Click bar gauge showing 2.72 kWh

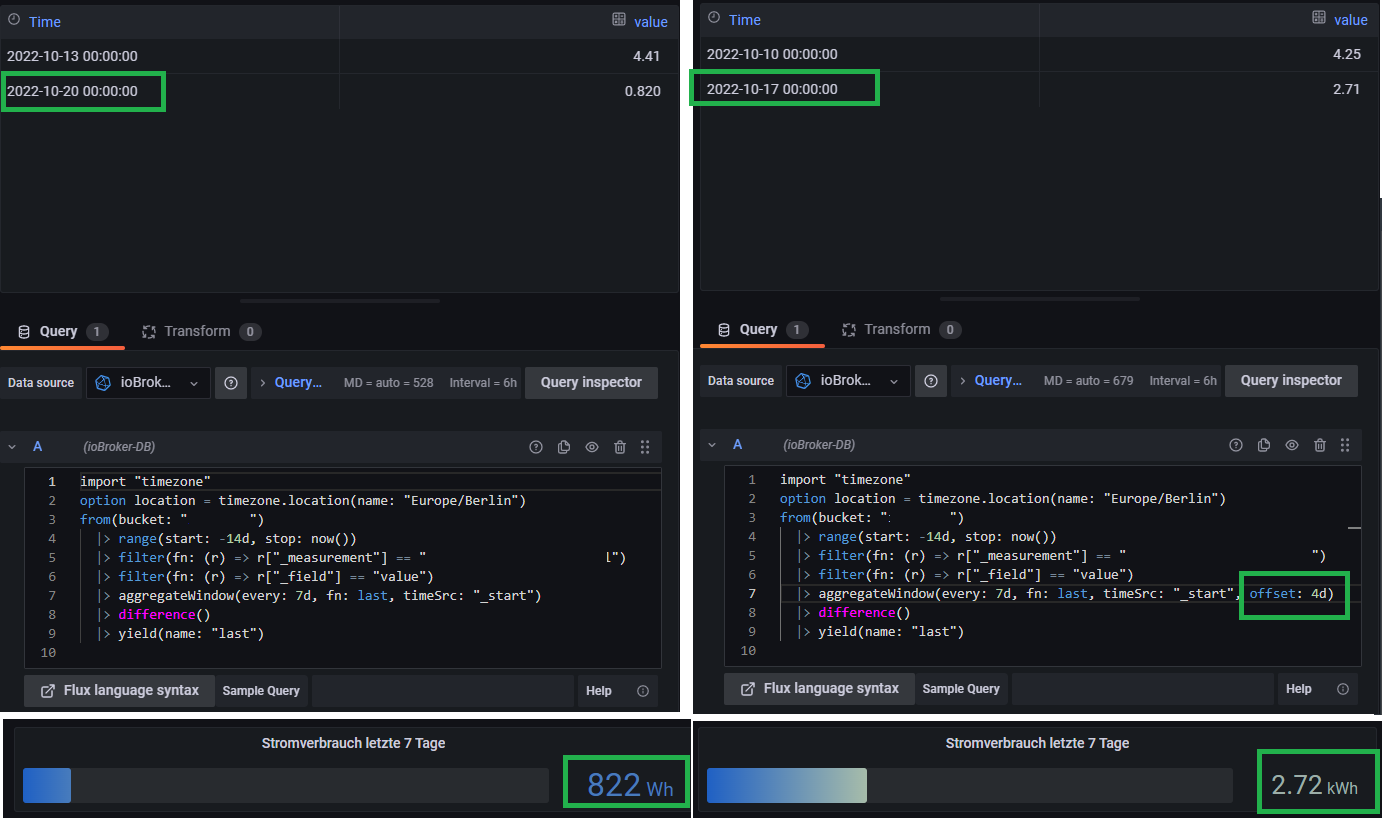tap(969, 786)
